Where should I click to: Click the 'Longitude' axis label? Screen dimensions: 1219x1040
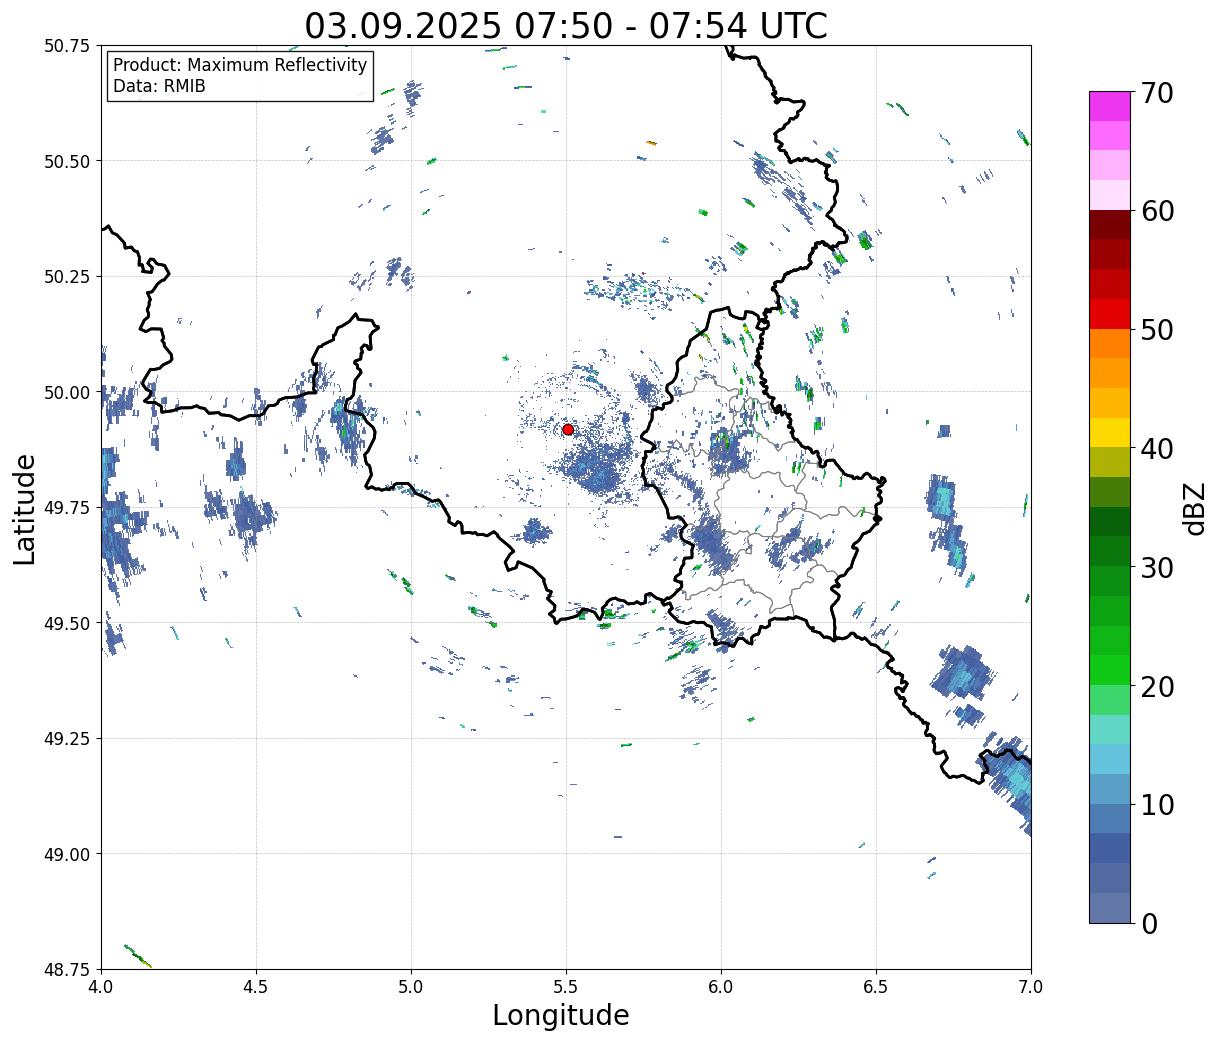click(561, 1015)
